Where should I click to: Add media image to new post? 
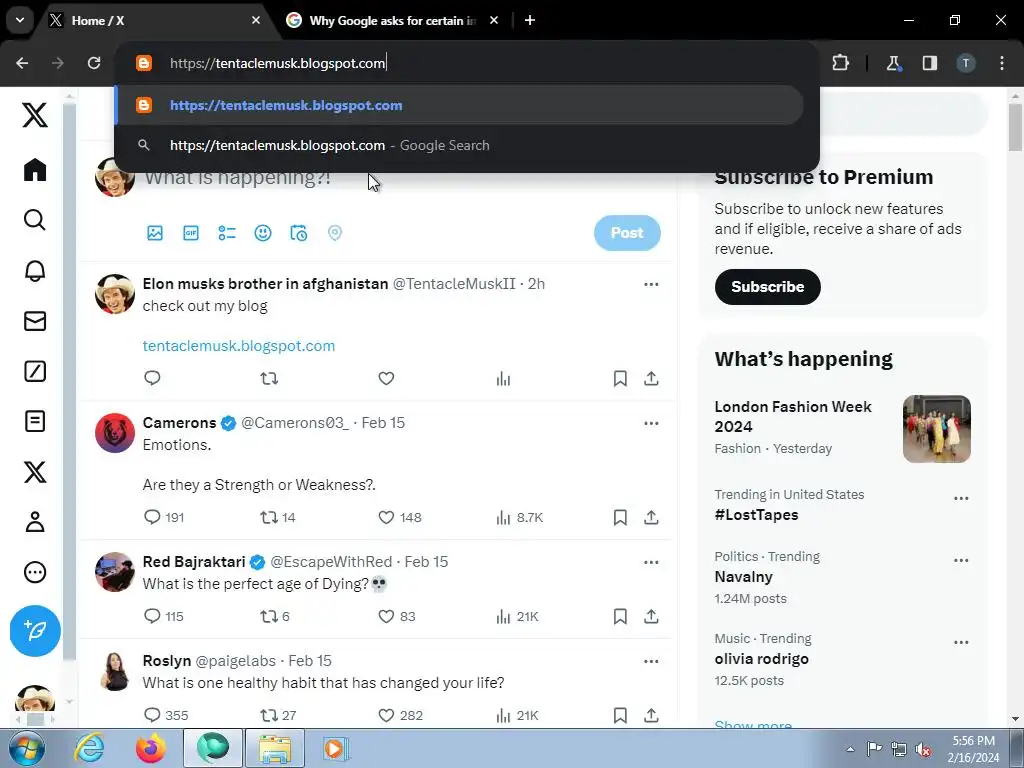[155, 233]
